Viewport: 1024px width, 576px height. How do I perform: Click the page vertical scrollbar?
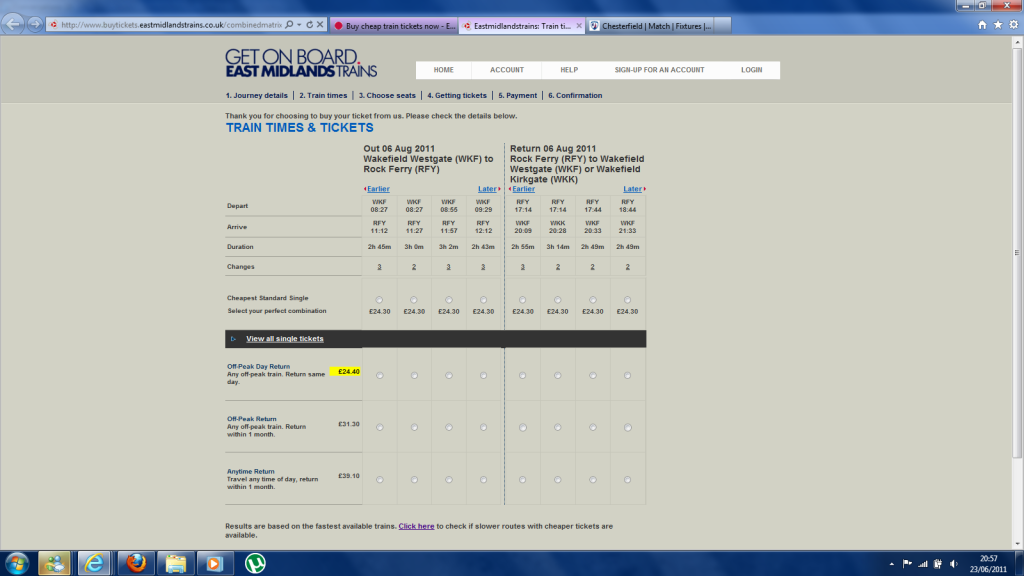tap(1017, 253)
